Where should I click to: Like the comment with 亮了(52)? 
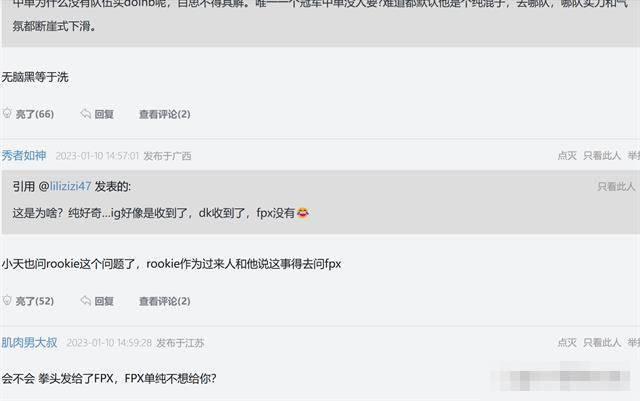tap(35, 301)
